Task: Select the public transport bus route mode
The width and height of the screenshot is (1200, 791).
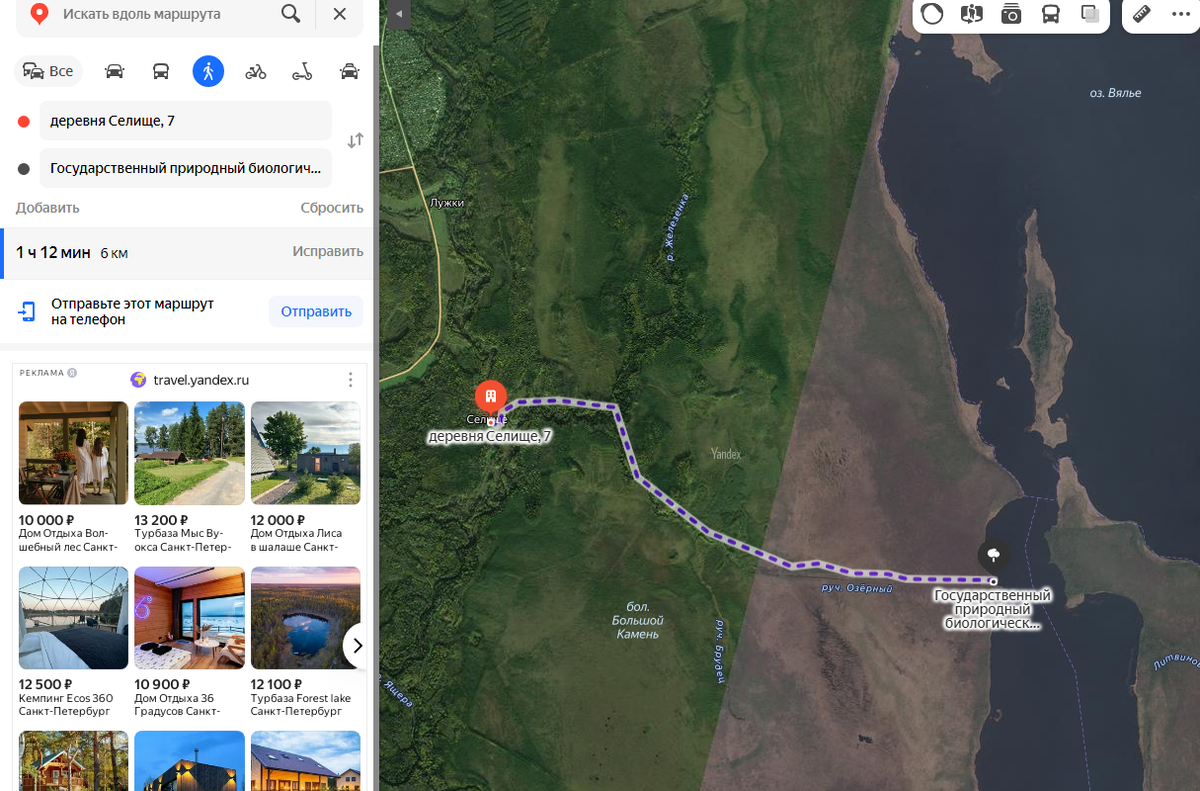Action: (161, 71)
